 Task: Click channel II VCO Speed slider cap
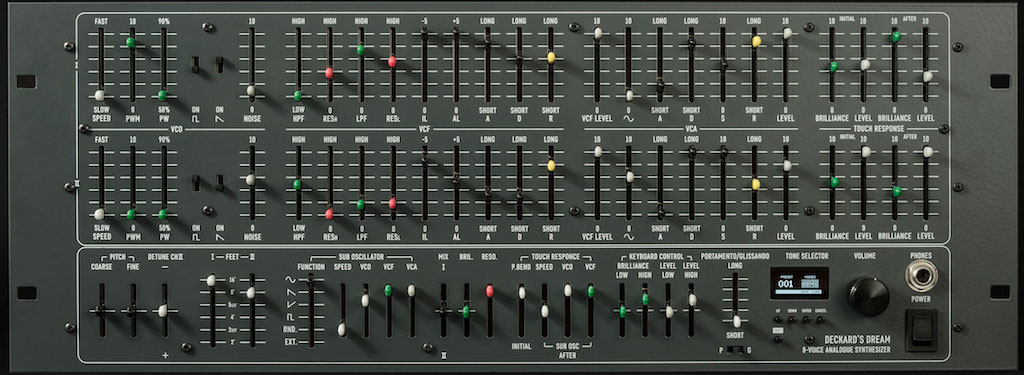(x=99, y=214)
